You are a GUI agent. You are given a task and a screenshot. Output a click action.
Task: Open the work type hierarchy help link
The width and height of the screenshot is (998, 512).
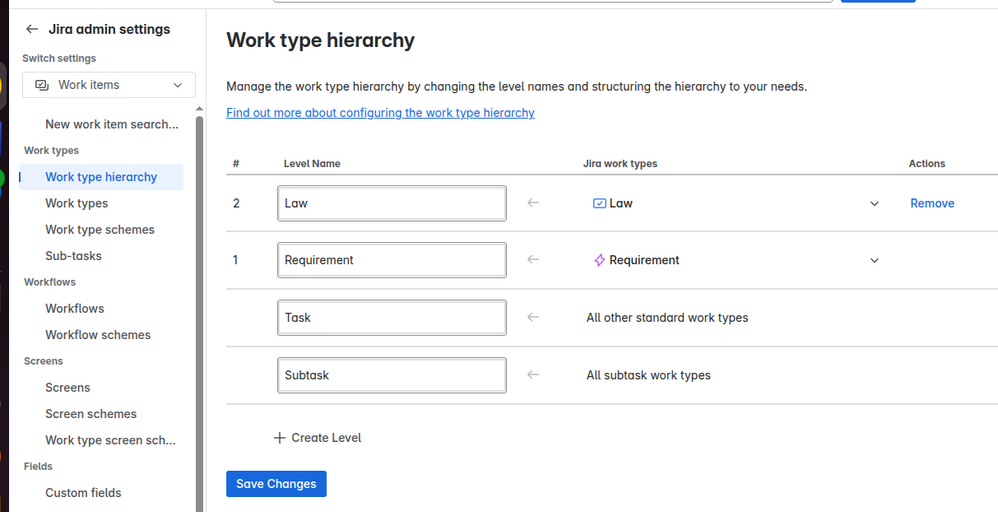[x=380, y=113]
